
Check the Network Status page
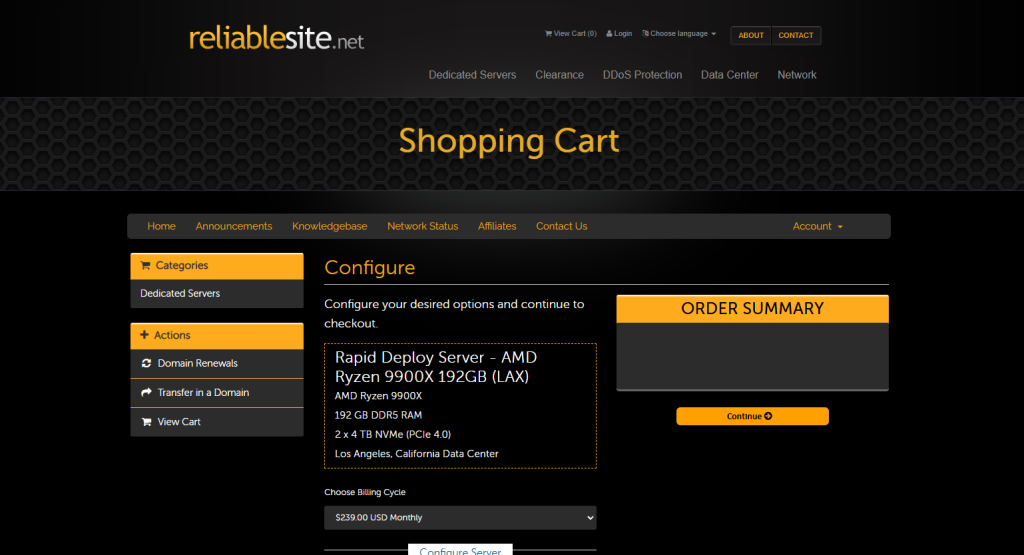tap(423, 226)
